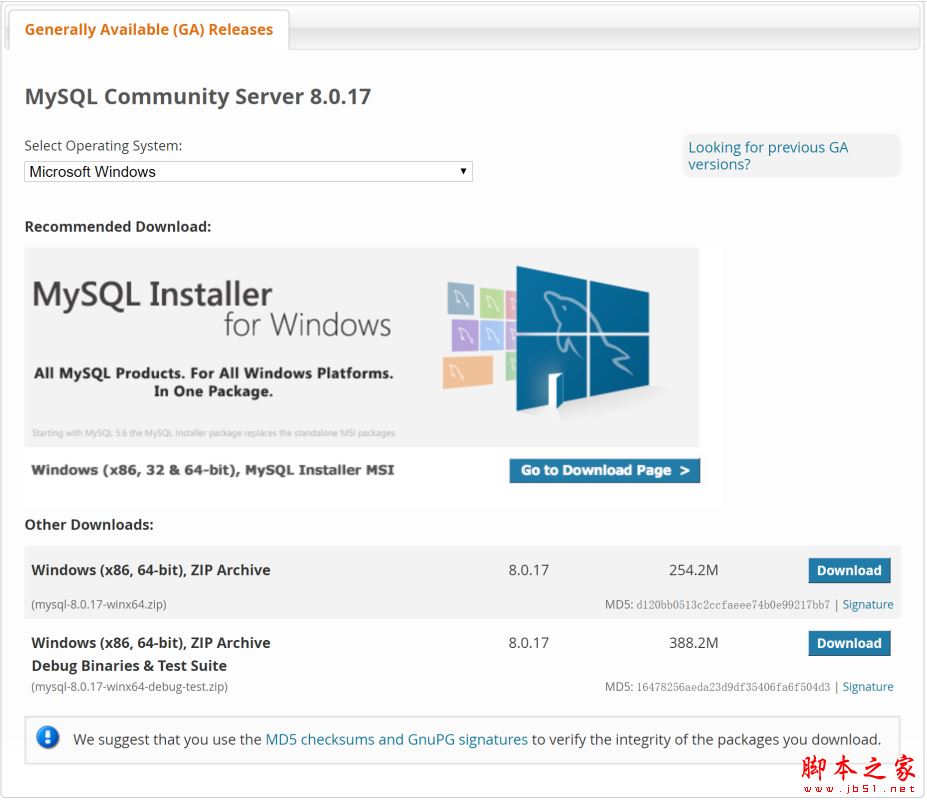Click the 'MySQL Installer MSI' description text
This screenshot has width=927, height=800.
[x=213, y=470]
